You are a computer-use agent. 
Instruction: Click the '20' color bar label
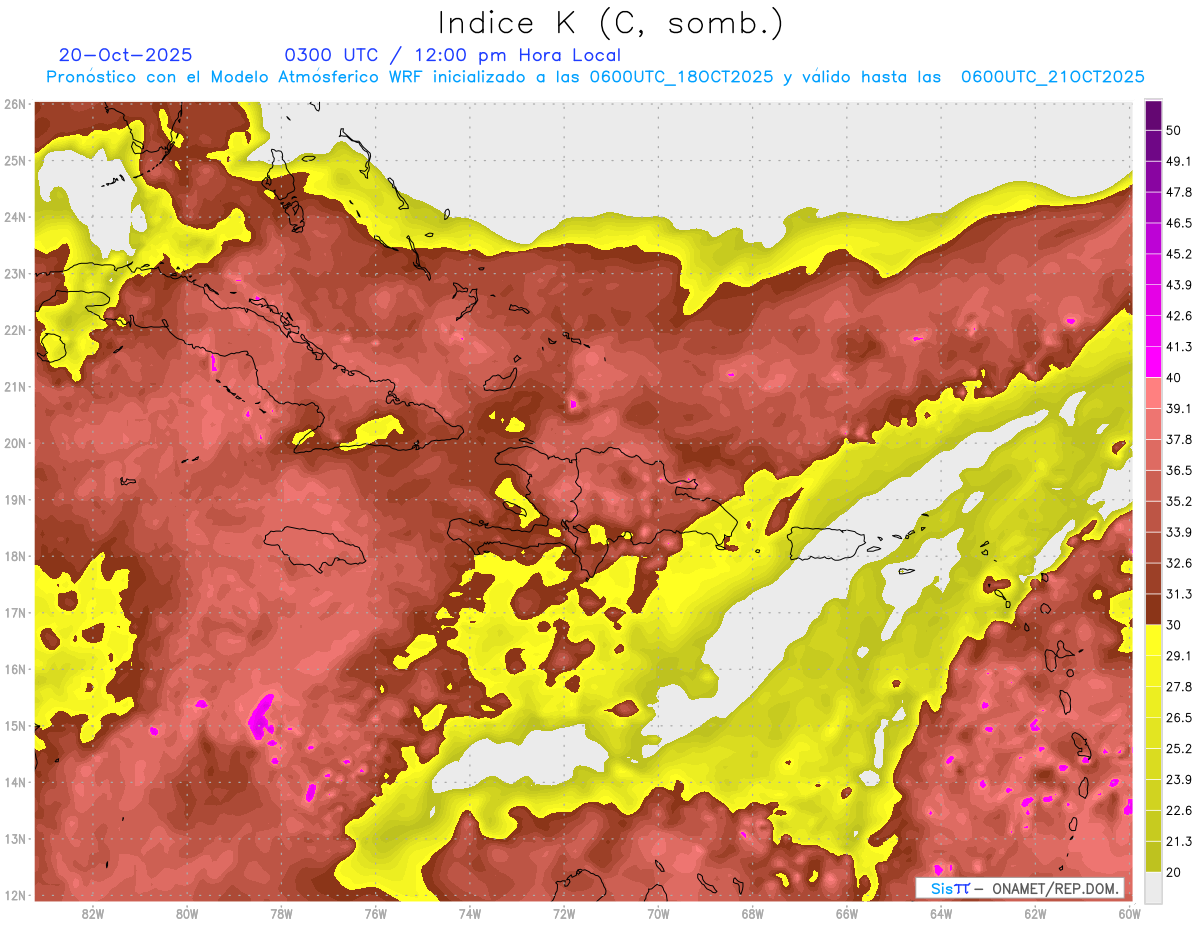click(x=1173, y=872)
